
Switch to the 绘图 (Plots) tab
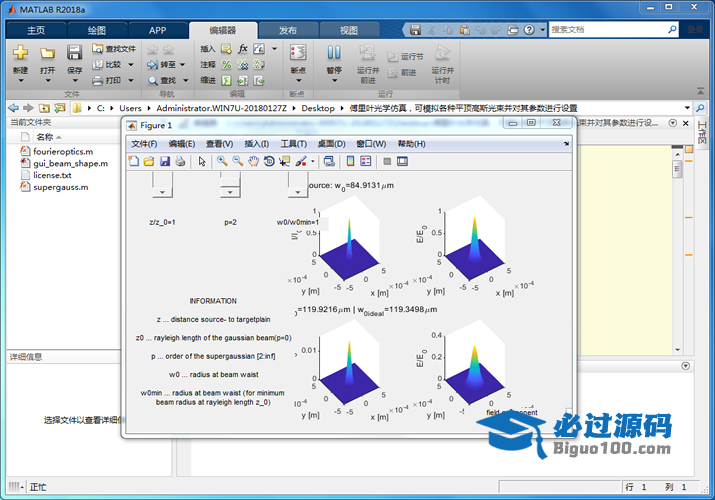[97, 31]
